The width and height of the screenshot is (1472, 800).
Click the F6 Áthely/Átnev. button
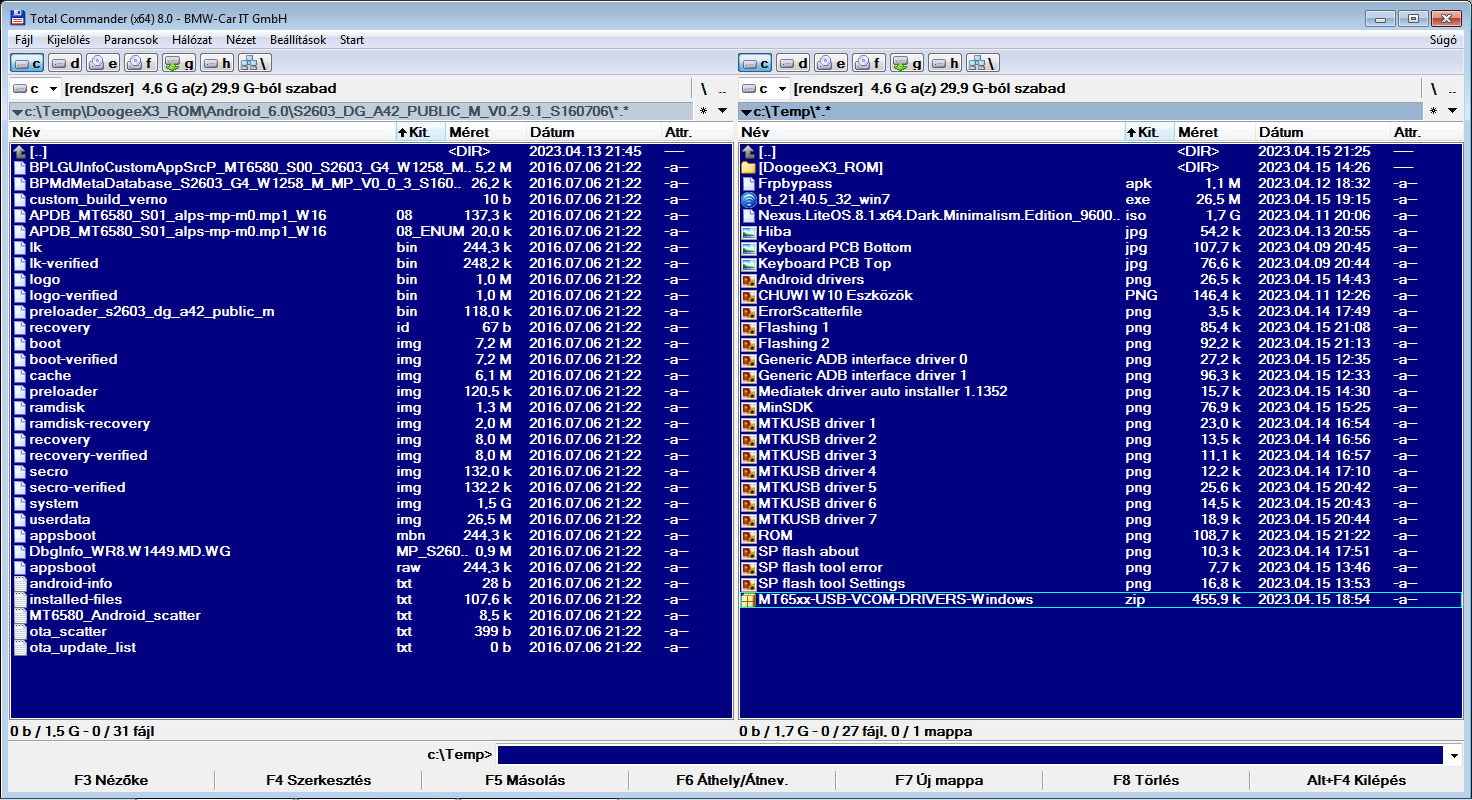point(732,780)
